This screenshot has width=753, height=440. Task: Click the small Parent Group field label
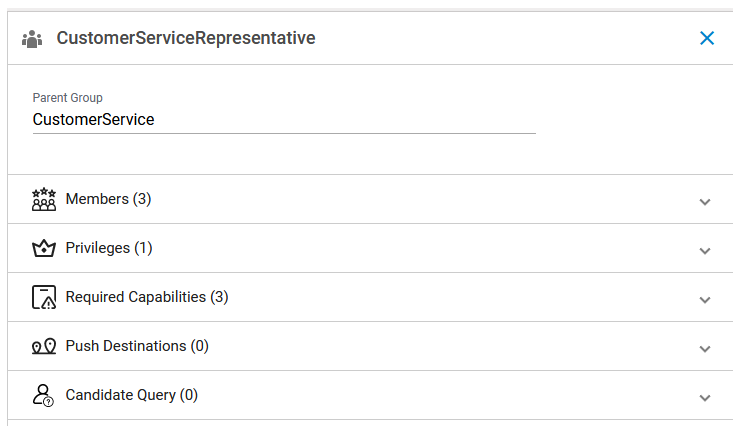tap(68, 98)
